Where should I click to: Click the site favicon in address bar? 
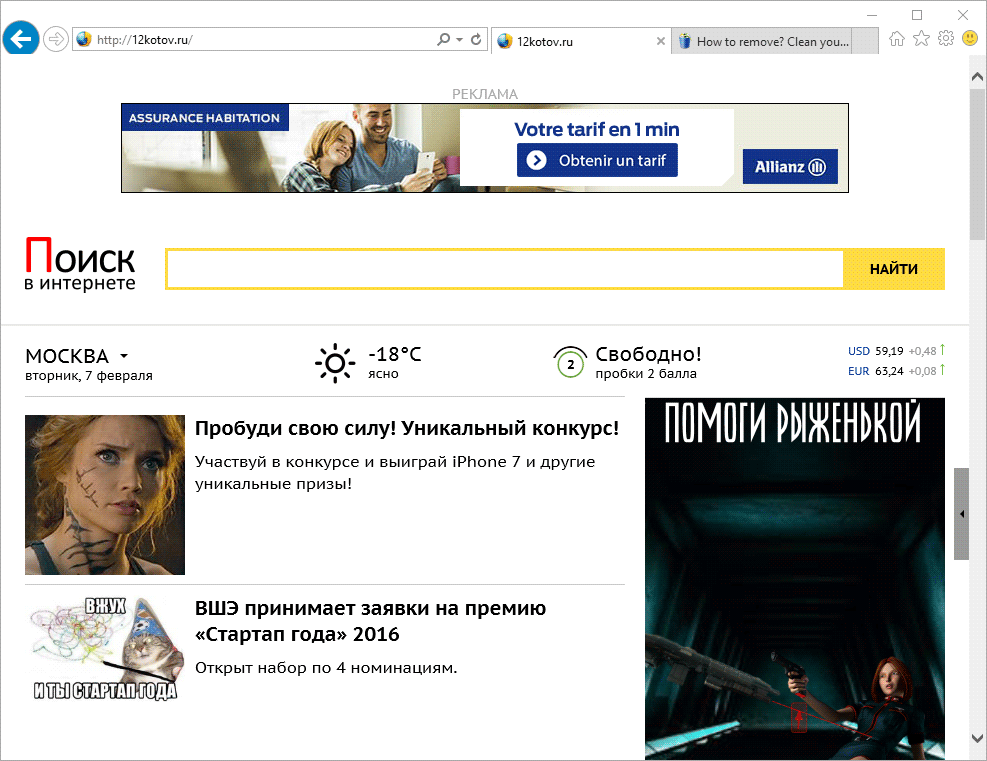84,40
